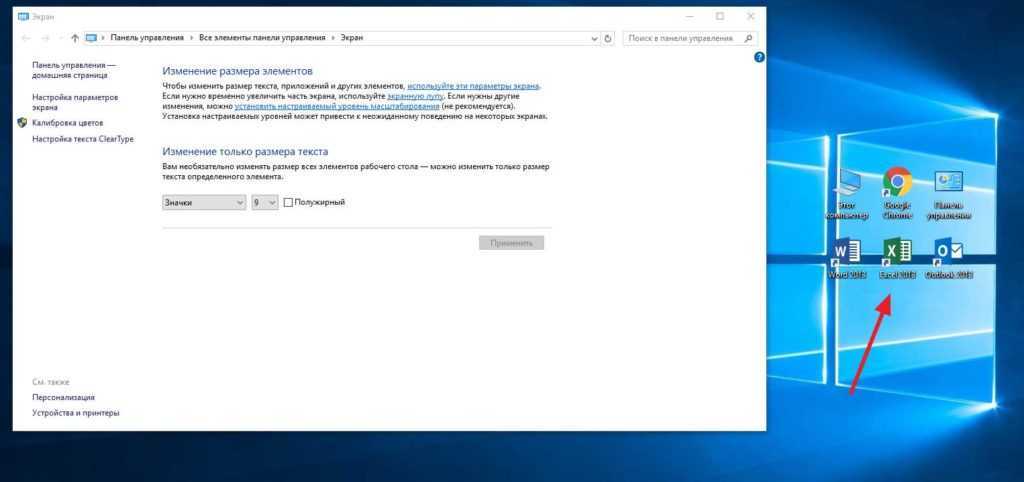Select the Word 2013 desktop icon
The image size is (1024, 482).
click(x=844, y=254)
